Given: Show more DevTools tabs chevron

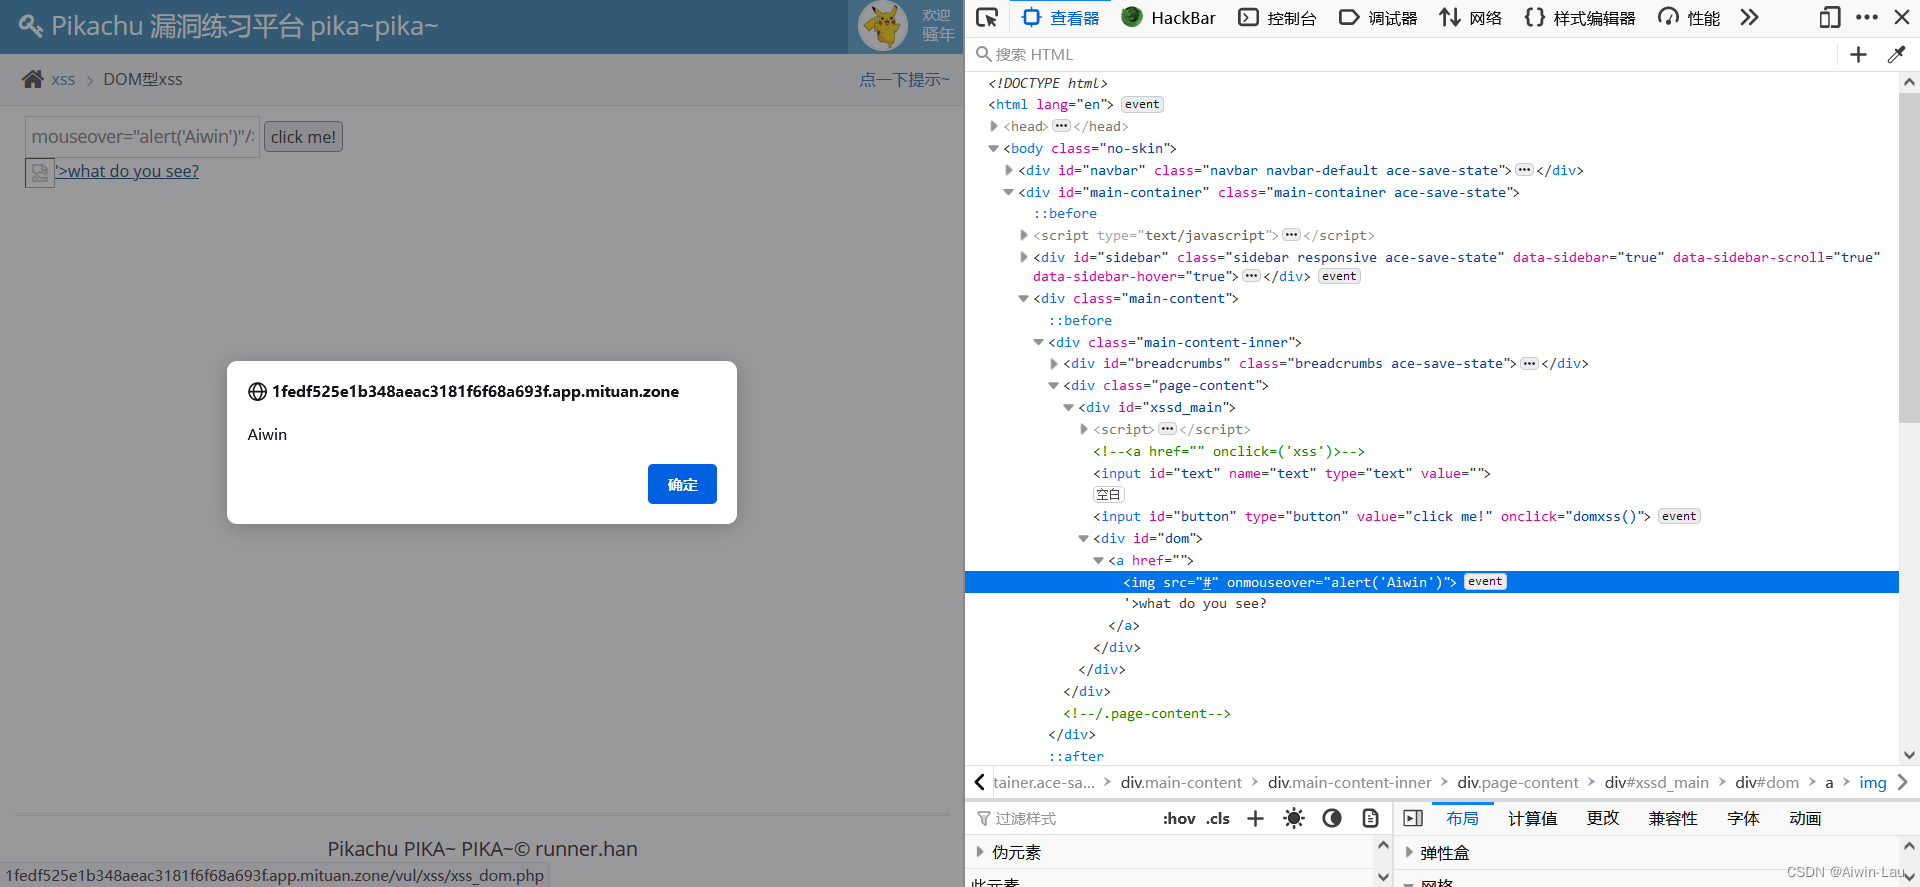Looking at the screenshot, I should click(1749, 17).
